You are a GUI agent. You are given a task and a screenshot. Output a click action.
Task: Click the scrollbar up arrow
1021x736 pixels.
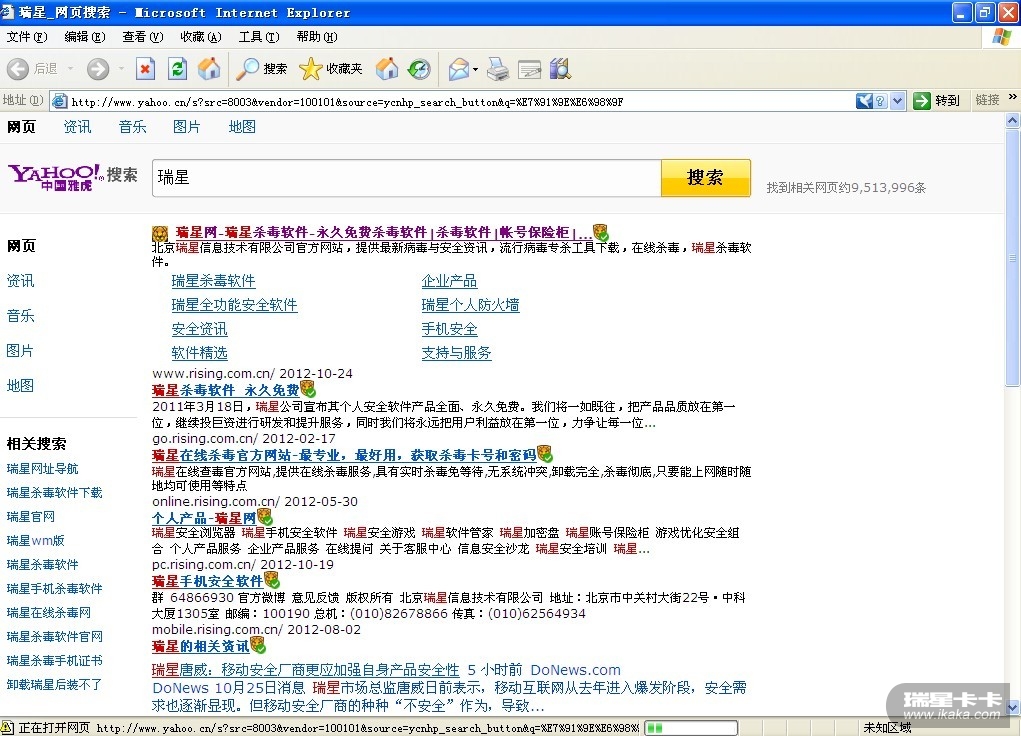coord(1013,120)
